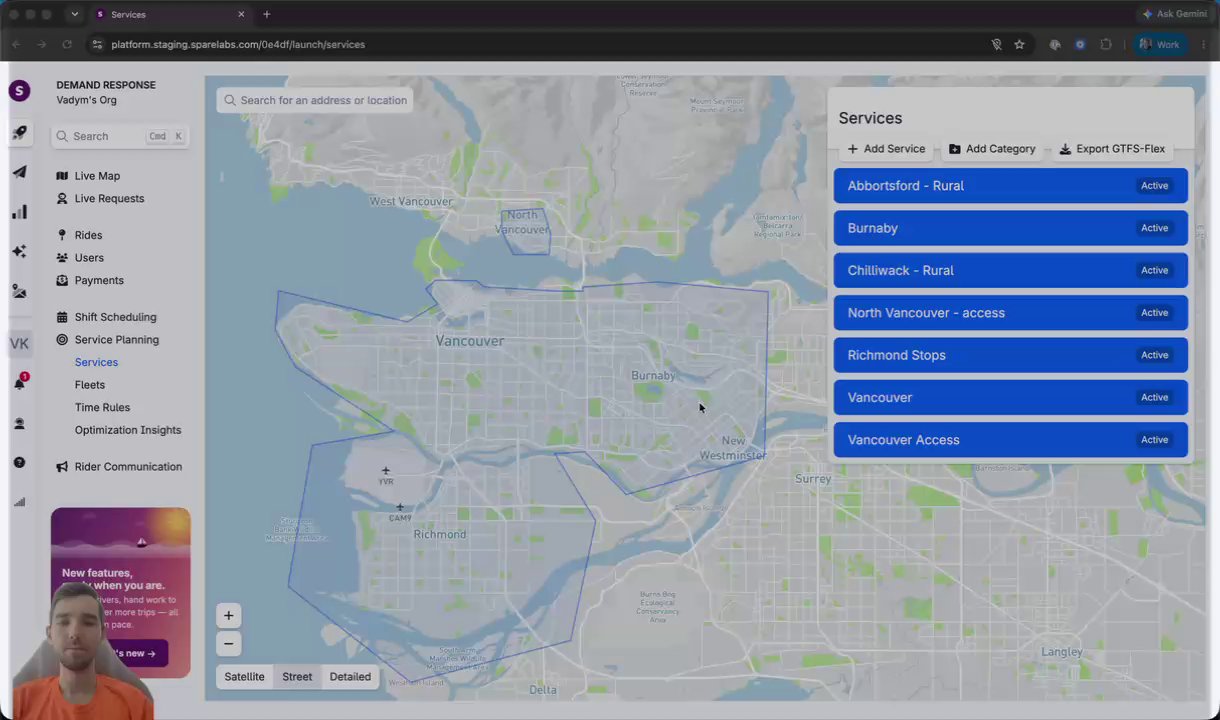Image resolution: width=1220 pixels, height=720 pixels.
Task: Select the Richmond Stops service bar
Action: pos(1011,355)
